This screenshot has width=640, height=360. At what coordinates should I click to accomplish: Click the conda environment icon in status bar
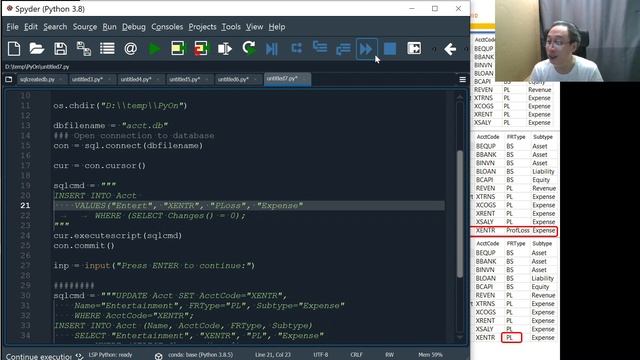[x=158, y=356]
